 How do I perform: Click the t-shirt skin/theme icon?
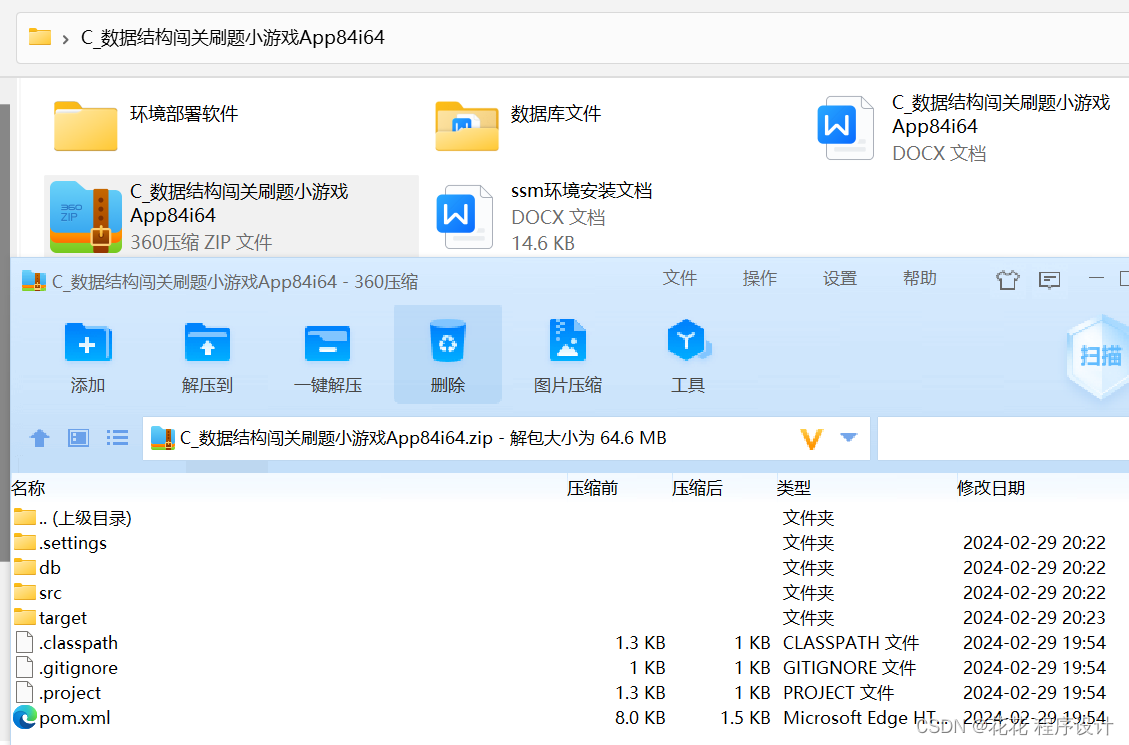click(x=1007, y=281)
